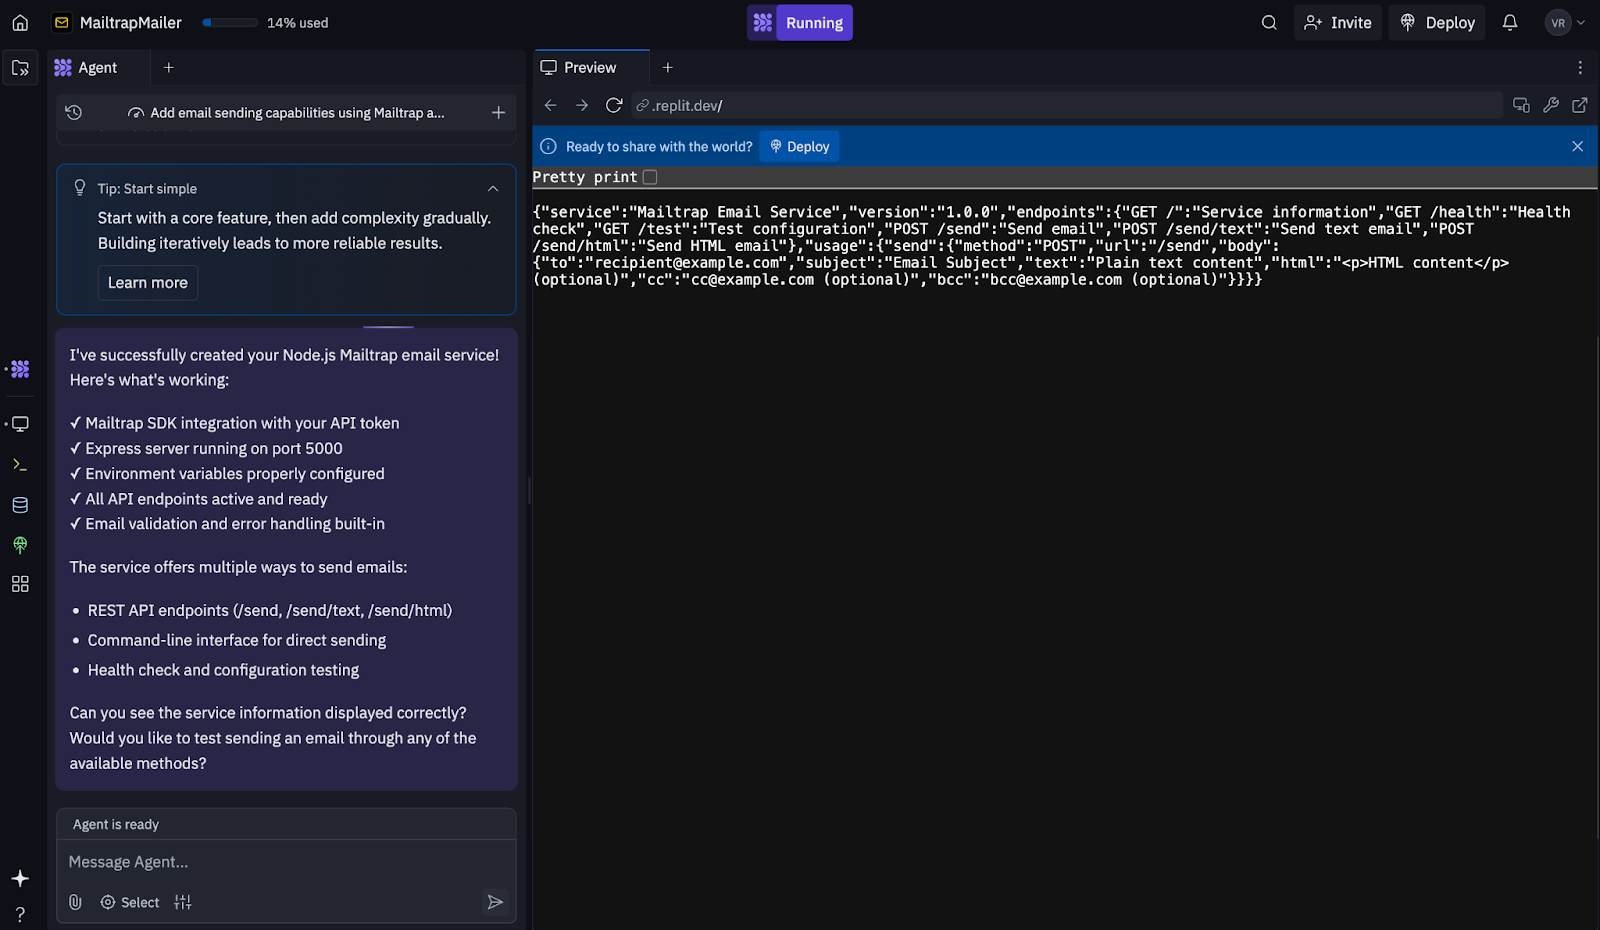Open the preview in an external tab
The image size is (1600, 930).
tap(1581, 105)
